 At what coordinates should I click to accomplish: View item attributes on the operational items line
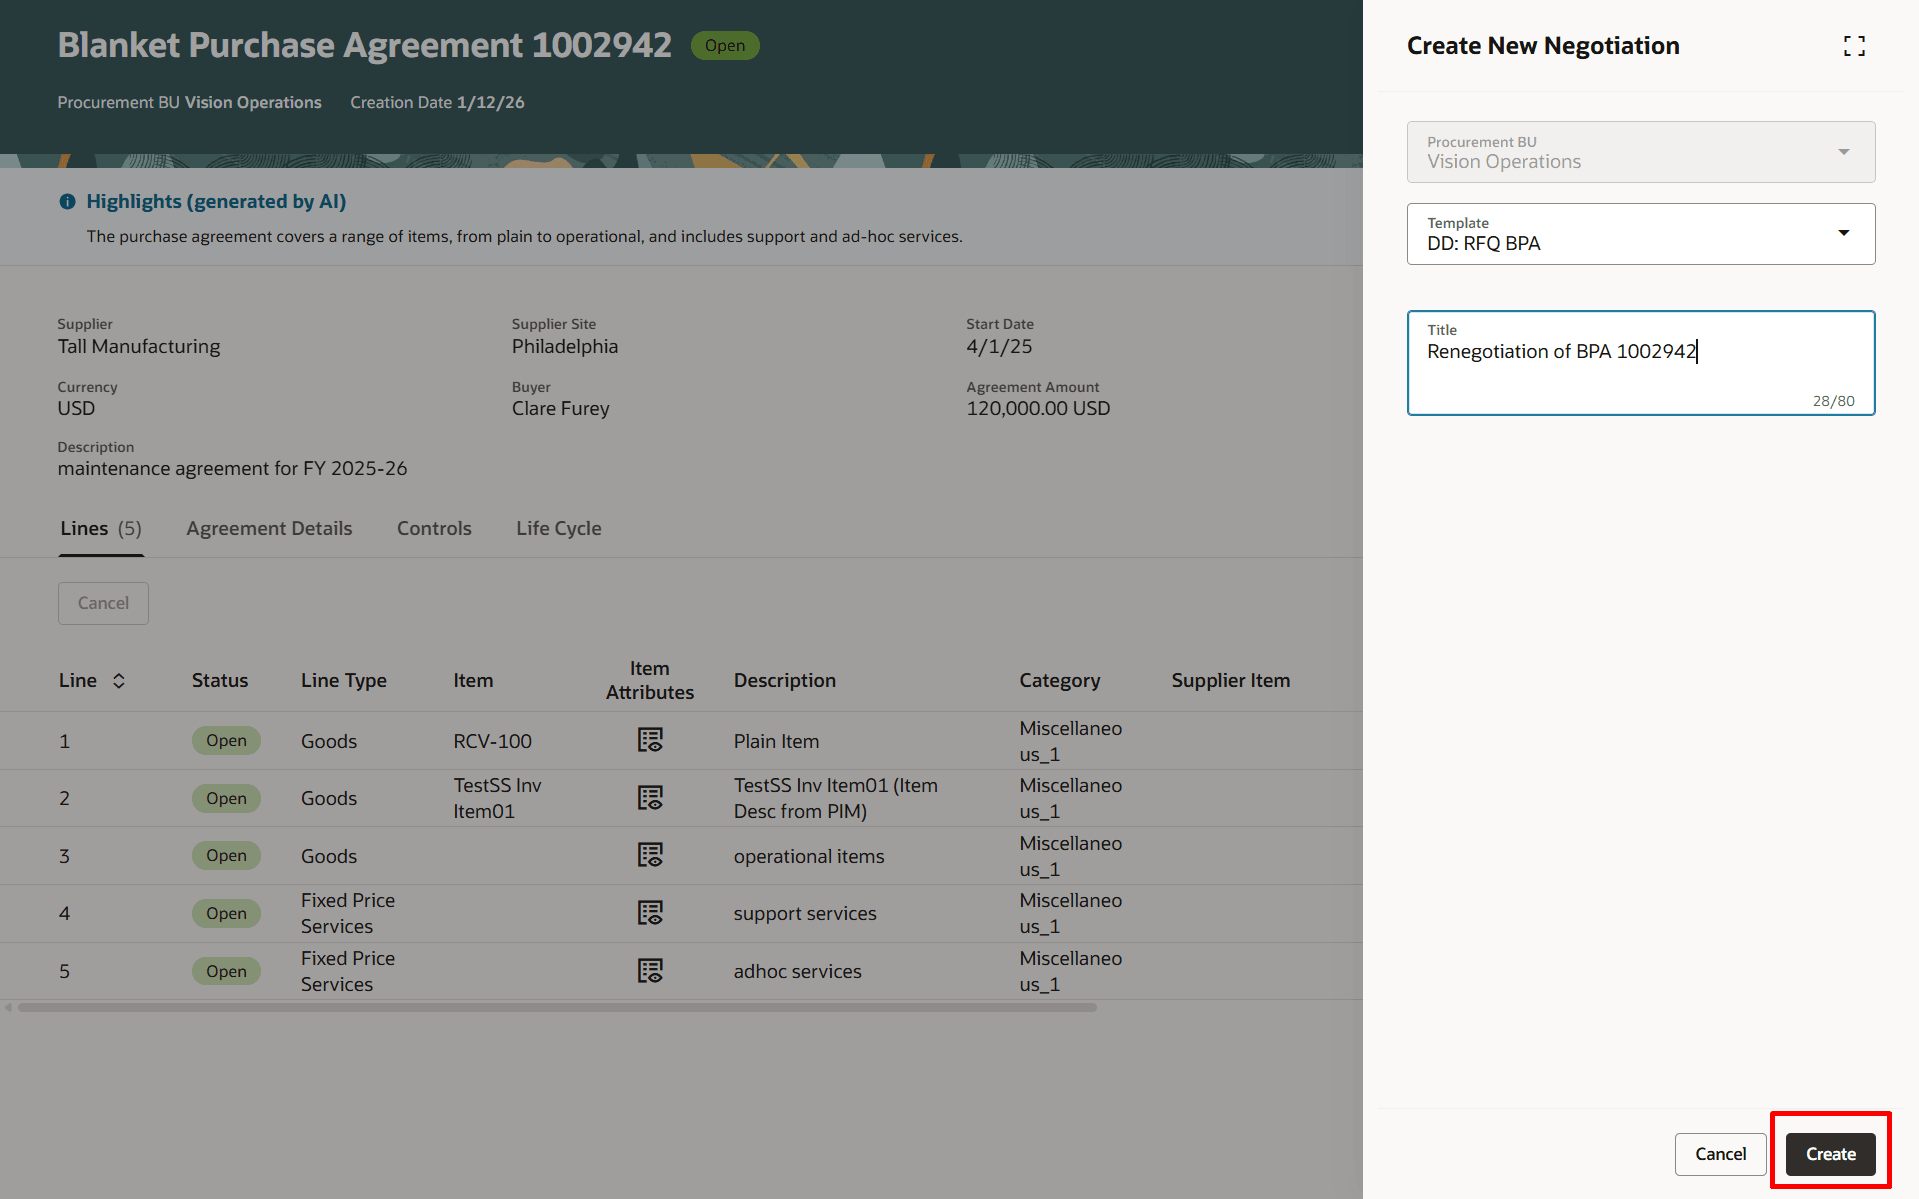(x=650, y=855)
